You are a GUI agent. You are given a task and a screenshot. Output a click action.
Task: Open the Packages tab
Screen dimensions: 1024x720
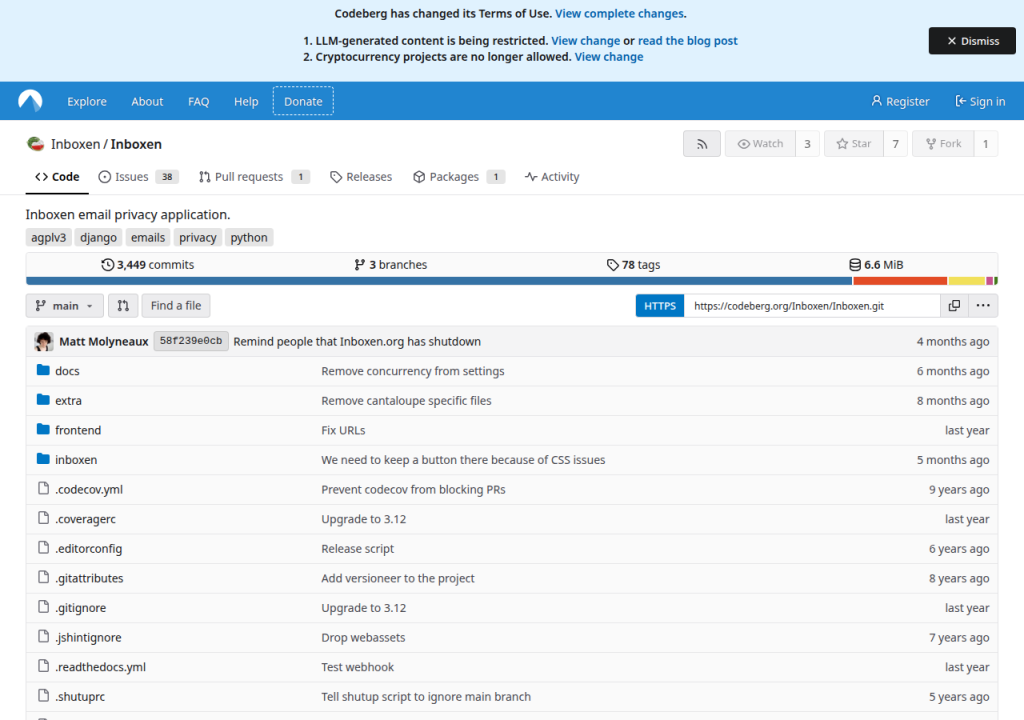(459, 177)
